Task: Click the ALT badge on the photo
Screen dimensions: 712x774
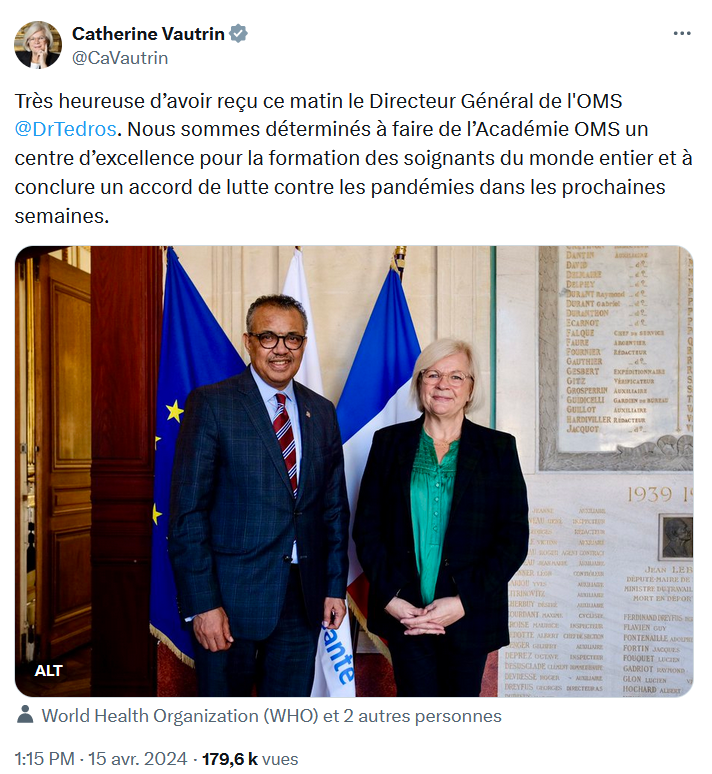Action: (48, 670)
